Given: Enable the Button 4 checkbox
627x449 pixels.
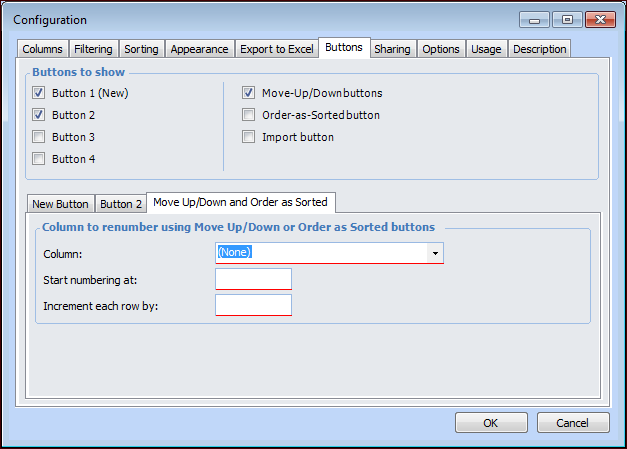Looking at the screenshot, I should click(39, 159).
